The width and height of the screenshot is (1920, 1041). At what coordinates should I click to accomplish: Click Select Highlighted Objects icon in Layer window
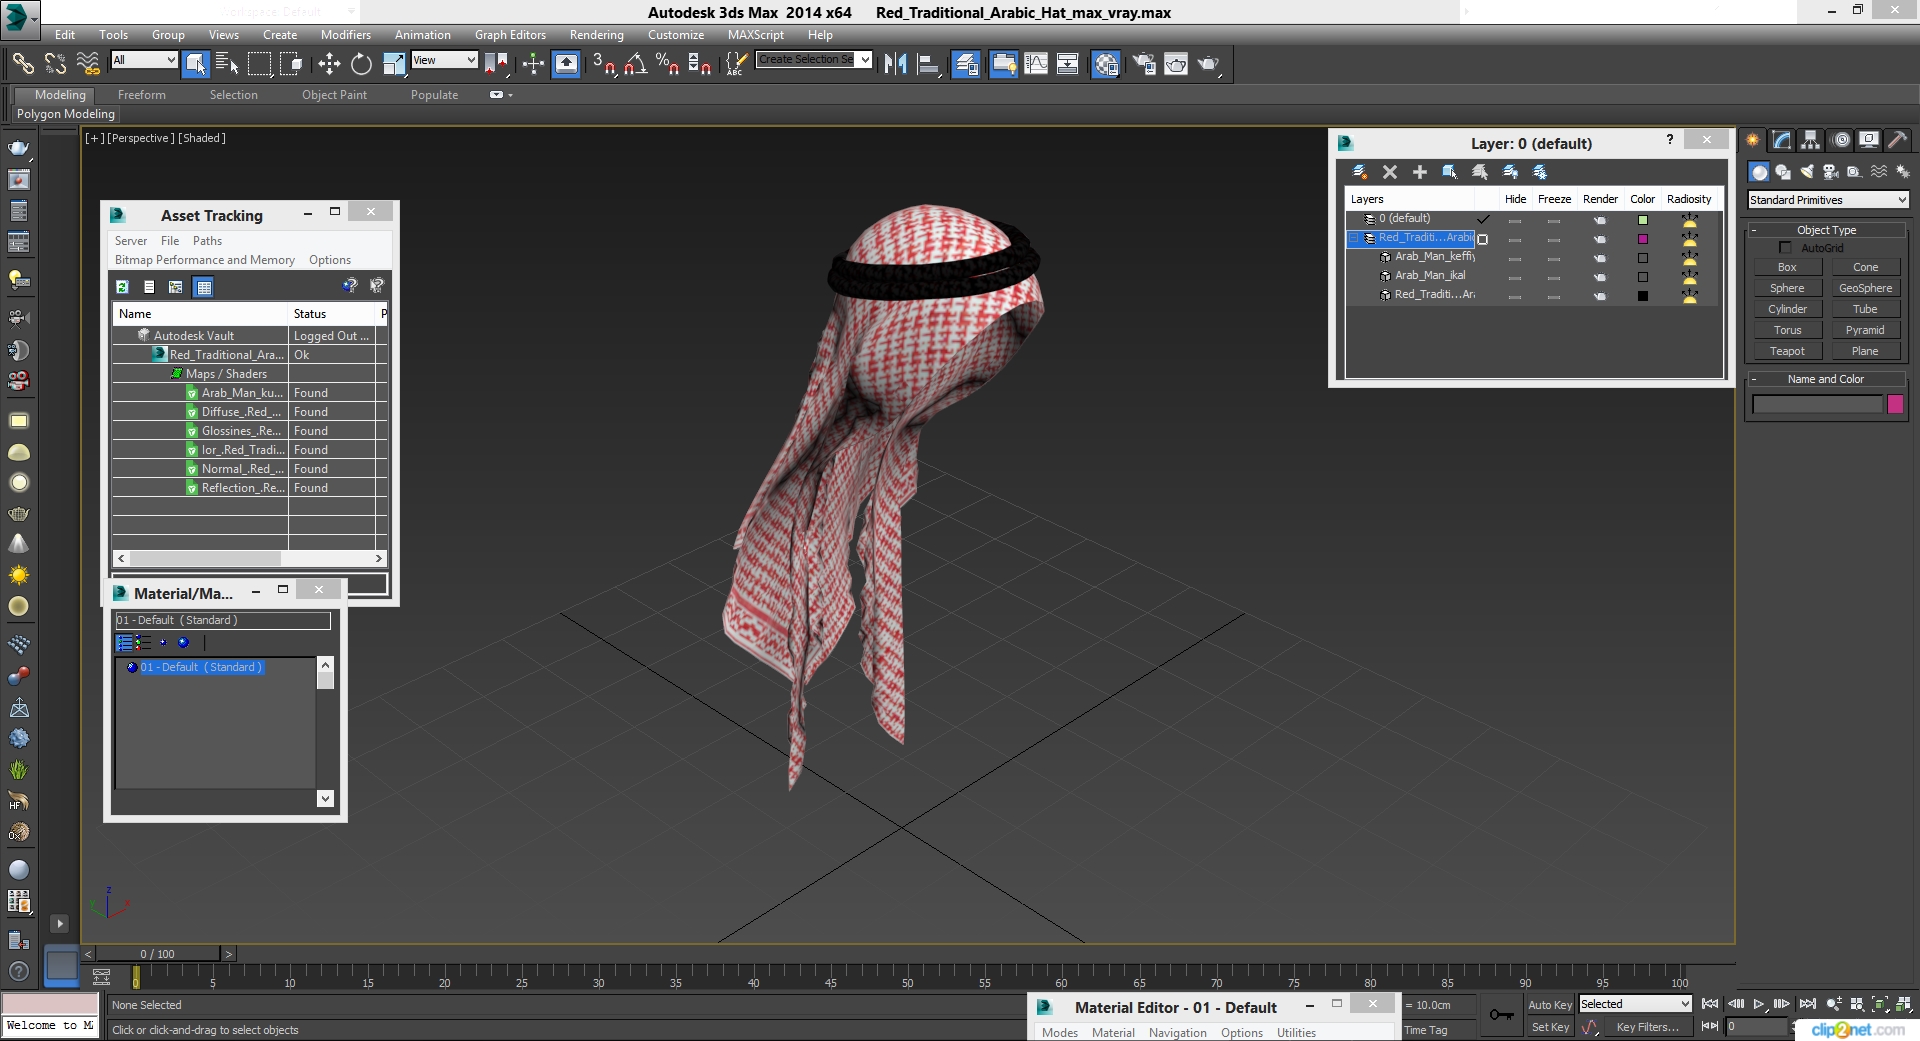pos(1449,172)
